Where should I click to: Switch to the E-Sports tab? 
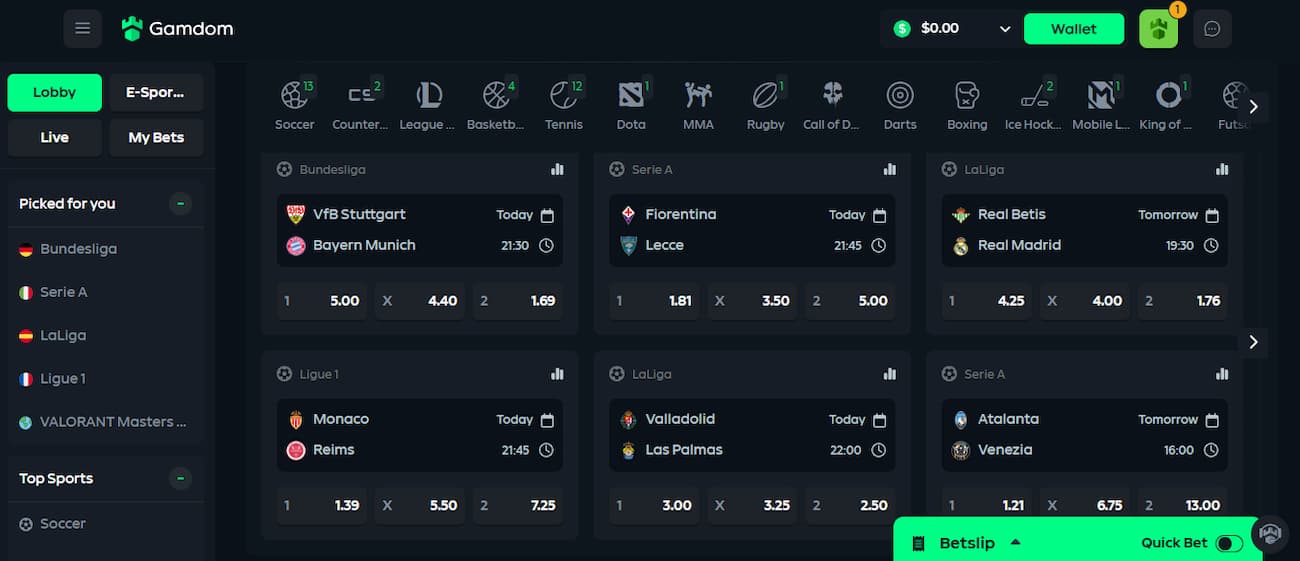tap(155, 92)
